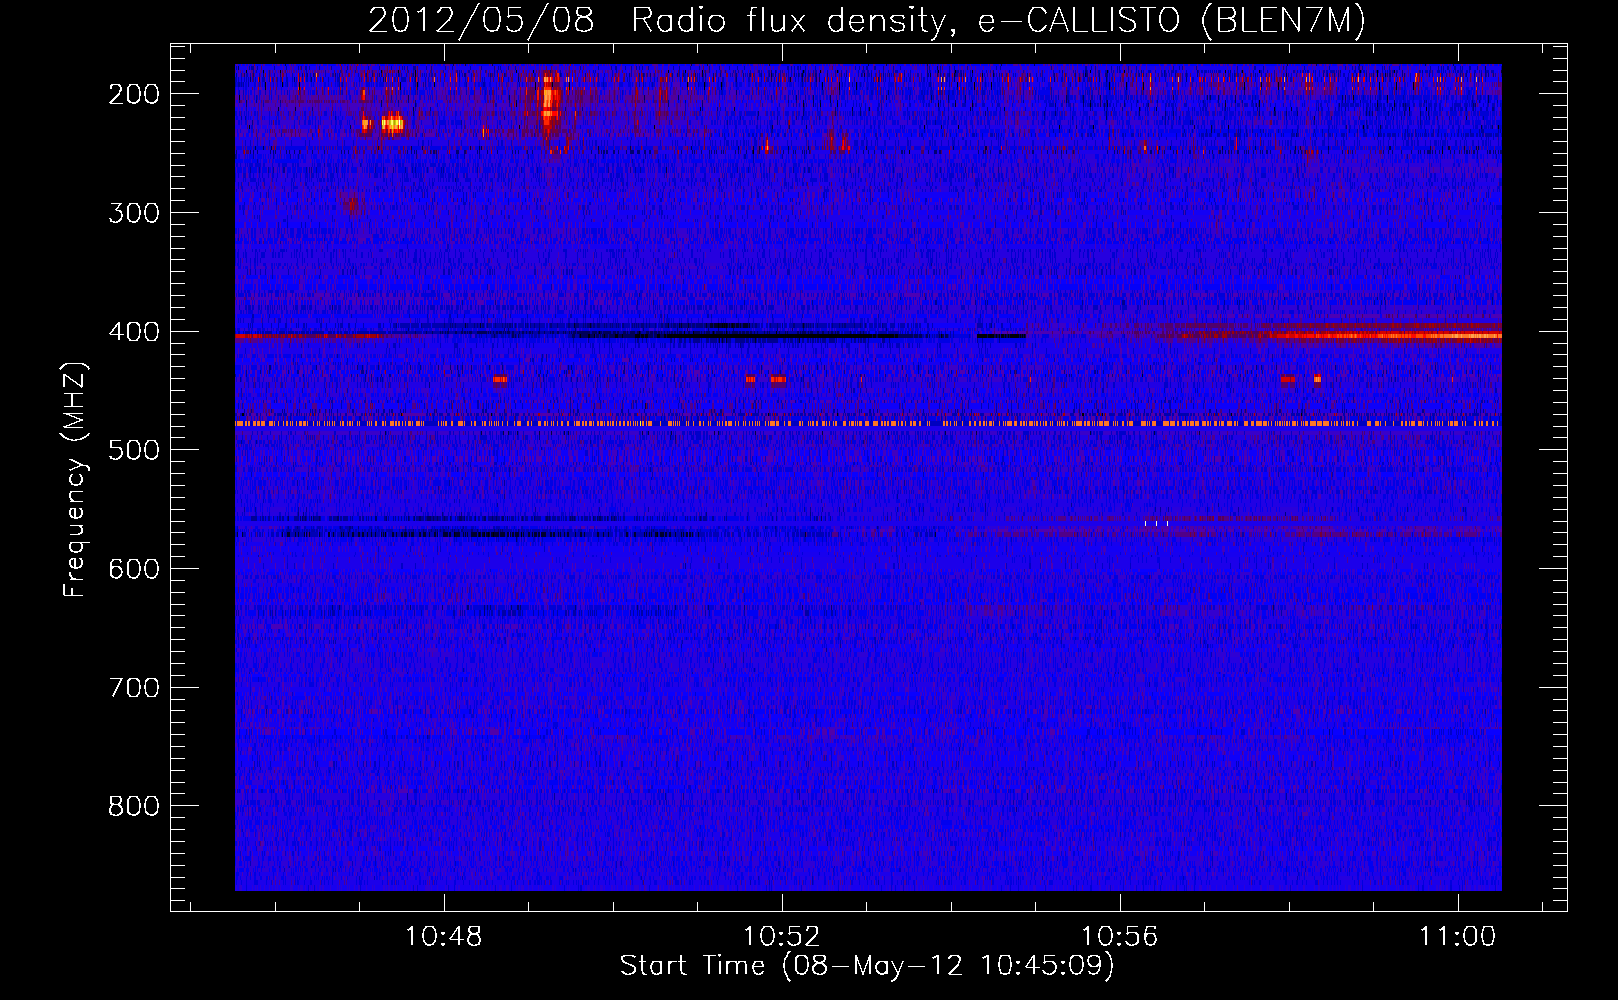Click the 10:56 time tick label
The width and height of the screenshot is (1618, 1000).
tap(1120, 937)
